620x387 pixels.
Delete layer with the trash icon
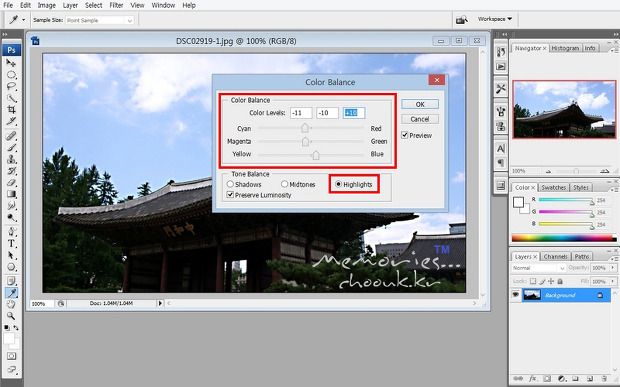click(604, 378)
